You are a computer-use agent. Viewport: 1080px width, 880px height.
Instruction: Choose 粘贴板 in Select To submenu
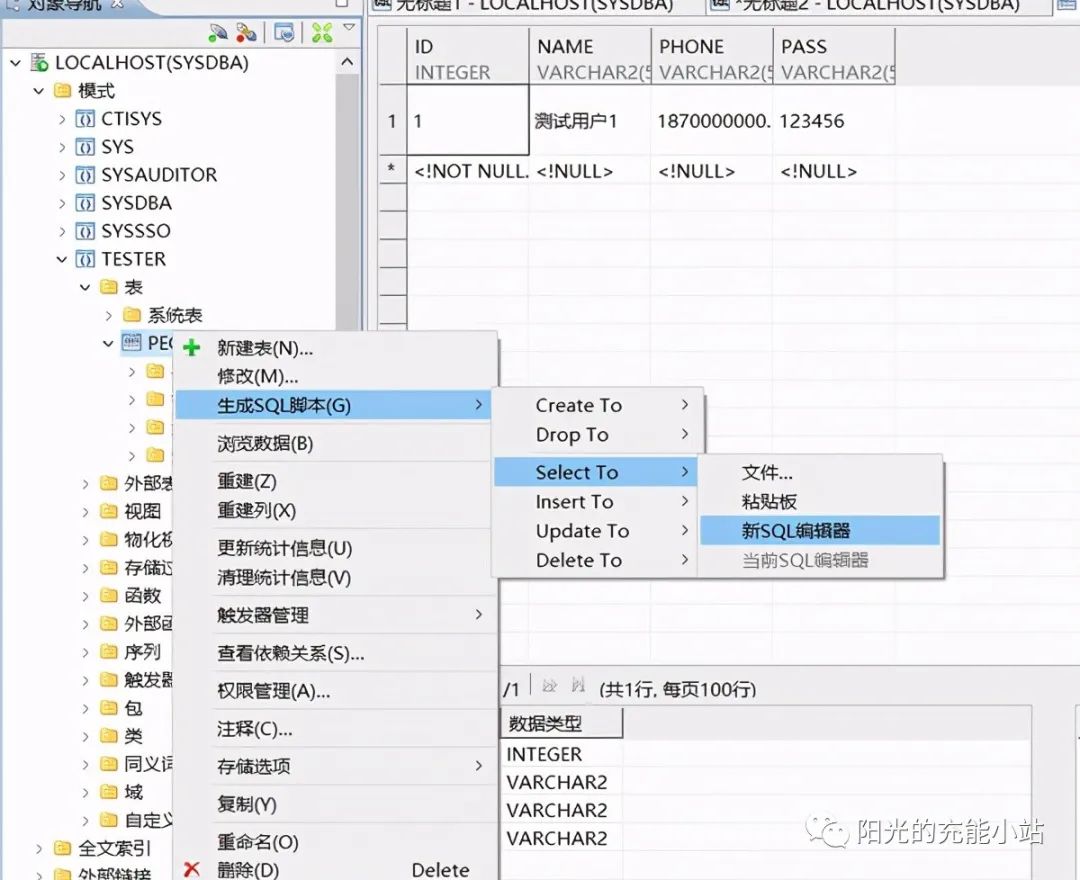click(x=820, y=501)
